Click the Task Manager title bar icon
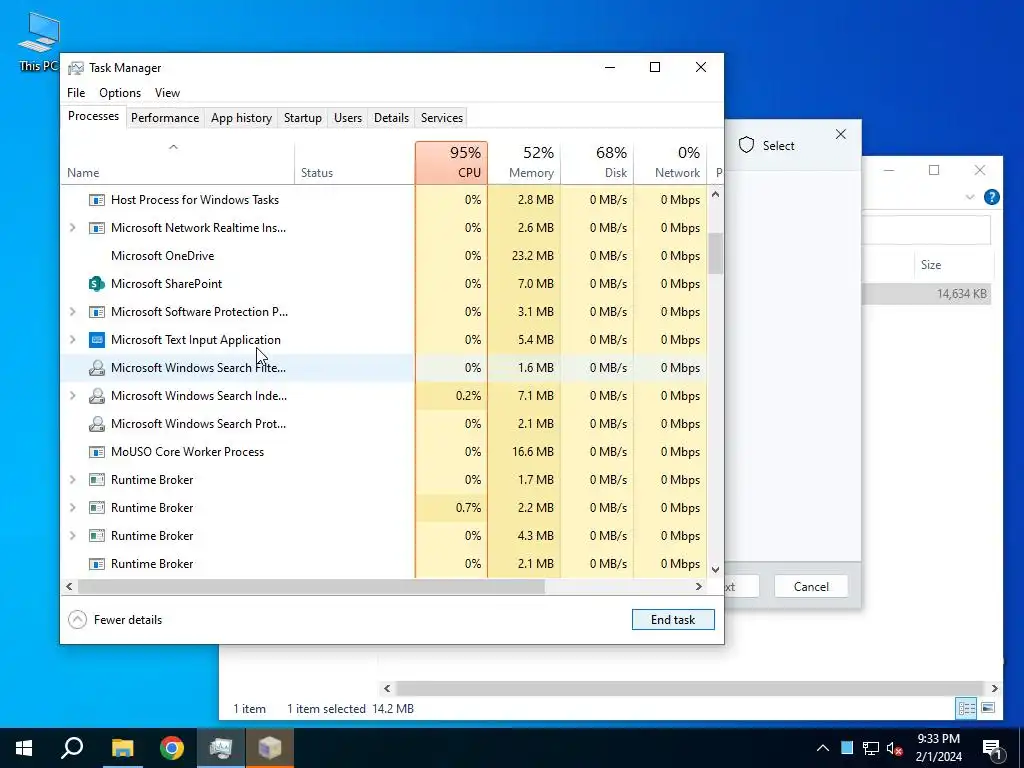 [76, 68]
